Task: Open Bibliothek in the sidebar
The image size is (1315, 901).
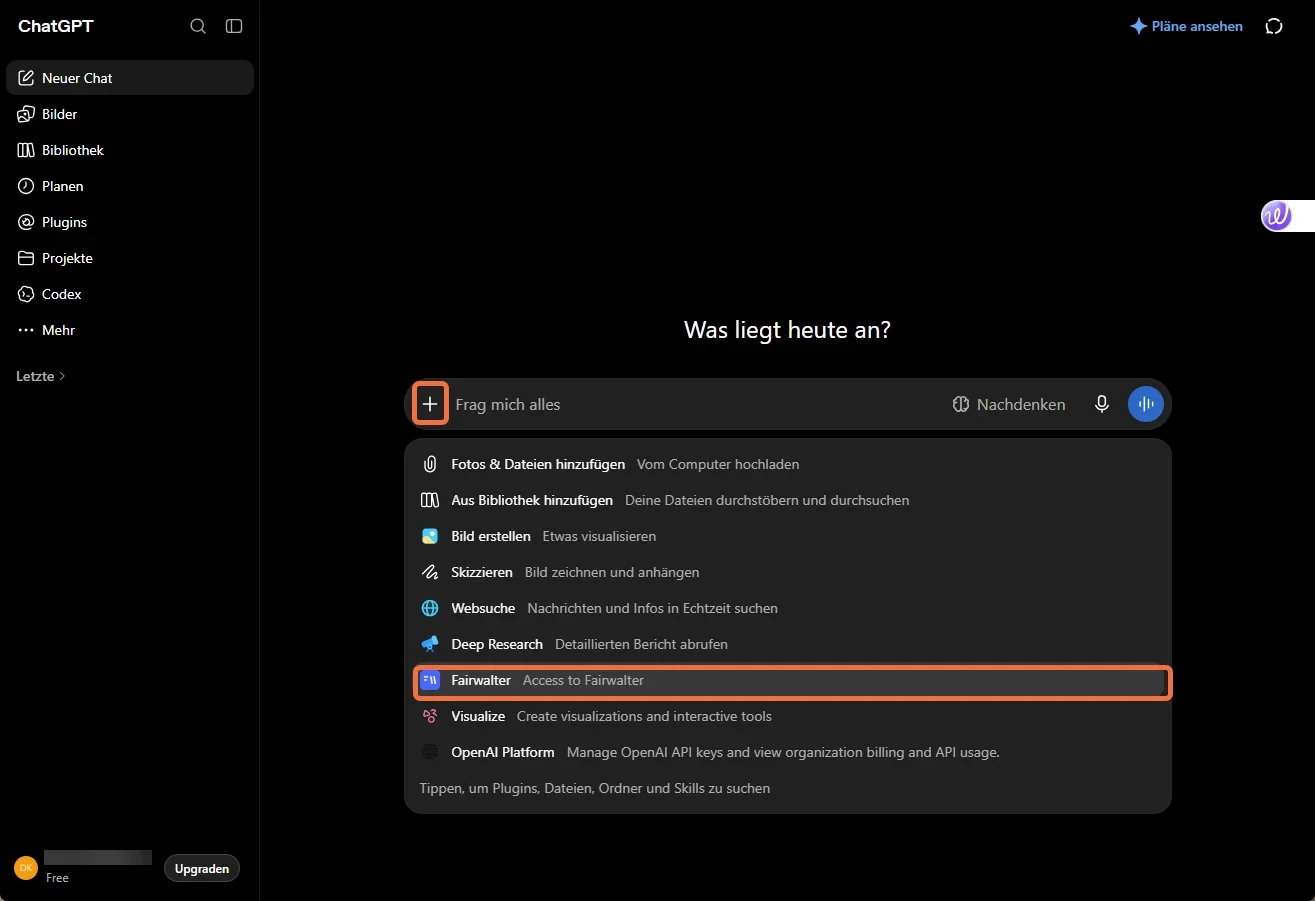Action: point(130,150)
